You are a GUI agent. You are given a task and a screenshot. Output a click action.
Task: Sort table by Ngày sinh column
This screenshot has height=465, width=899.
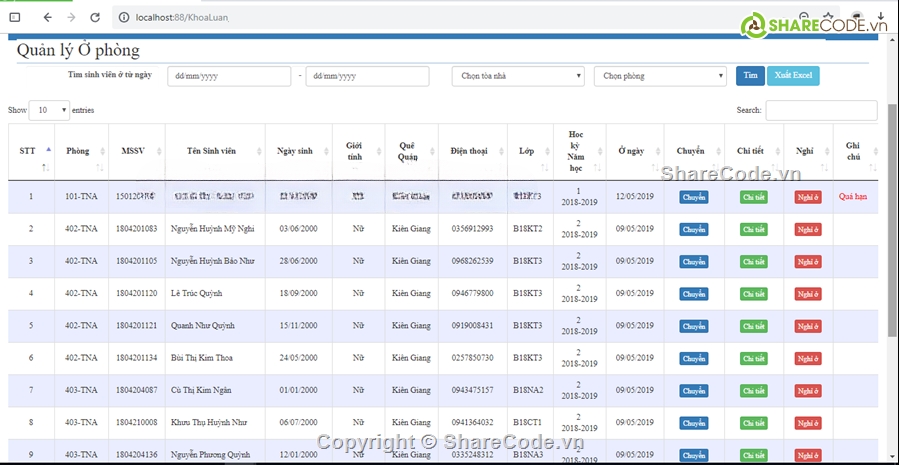click(299, 152)
